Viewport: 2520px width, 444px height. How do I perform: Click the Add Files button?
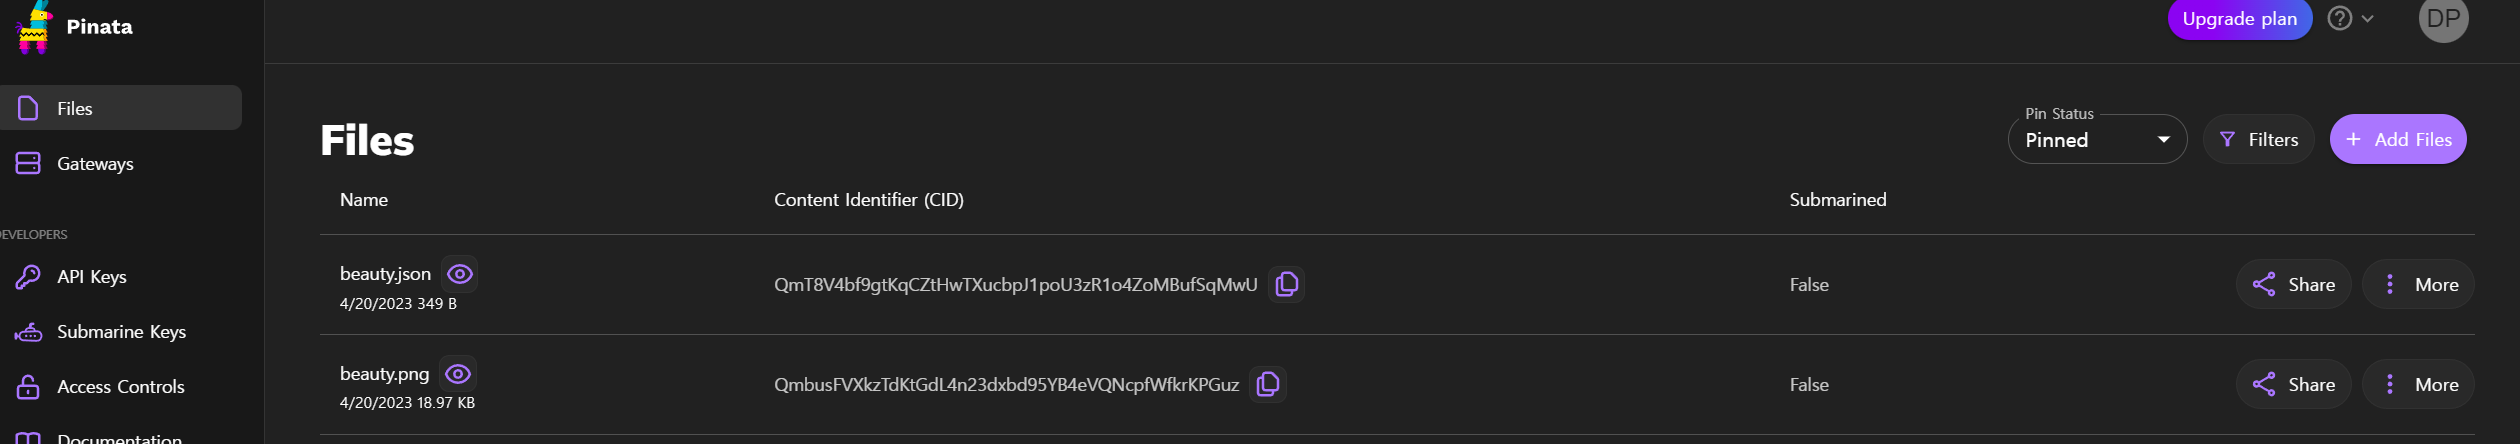pos(2397,140)
